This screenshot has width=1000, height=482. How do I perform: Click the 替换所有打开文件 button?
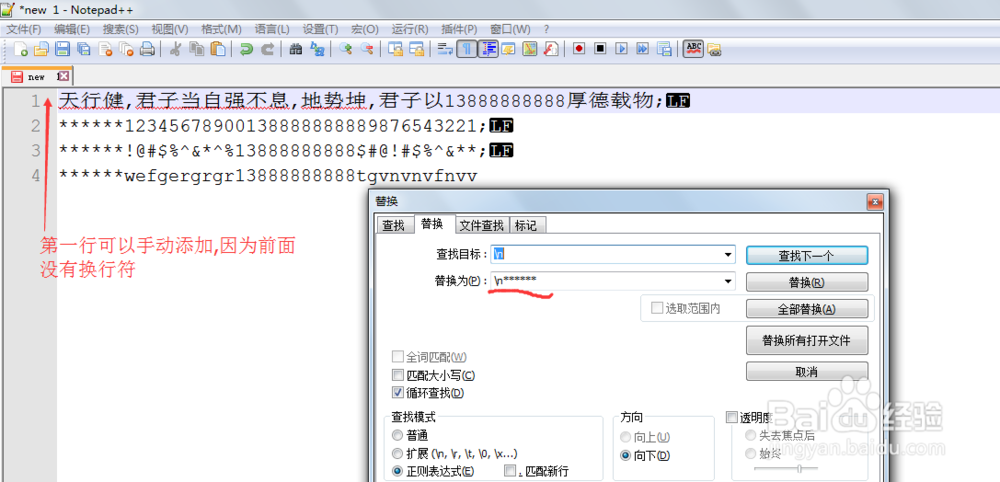(806, 340)
